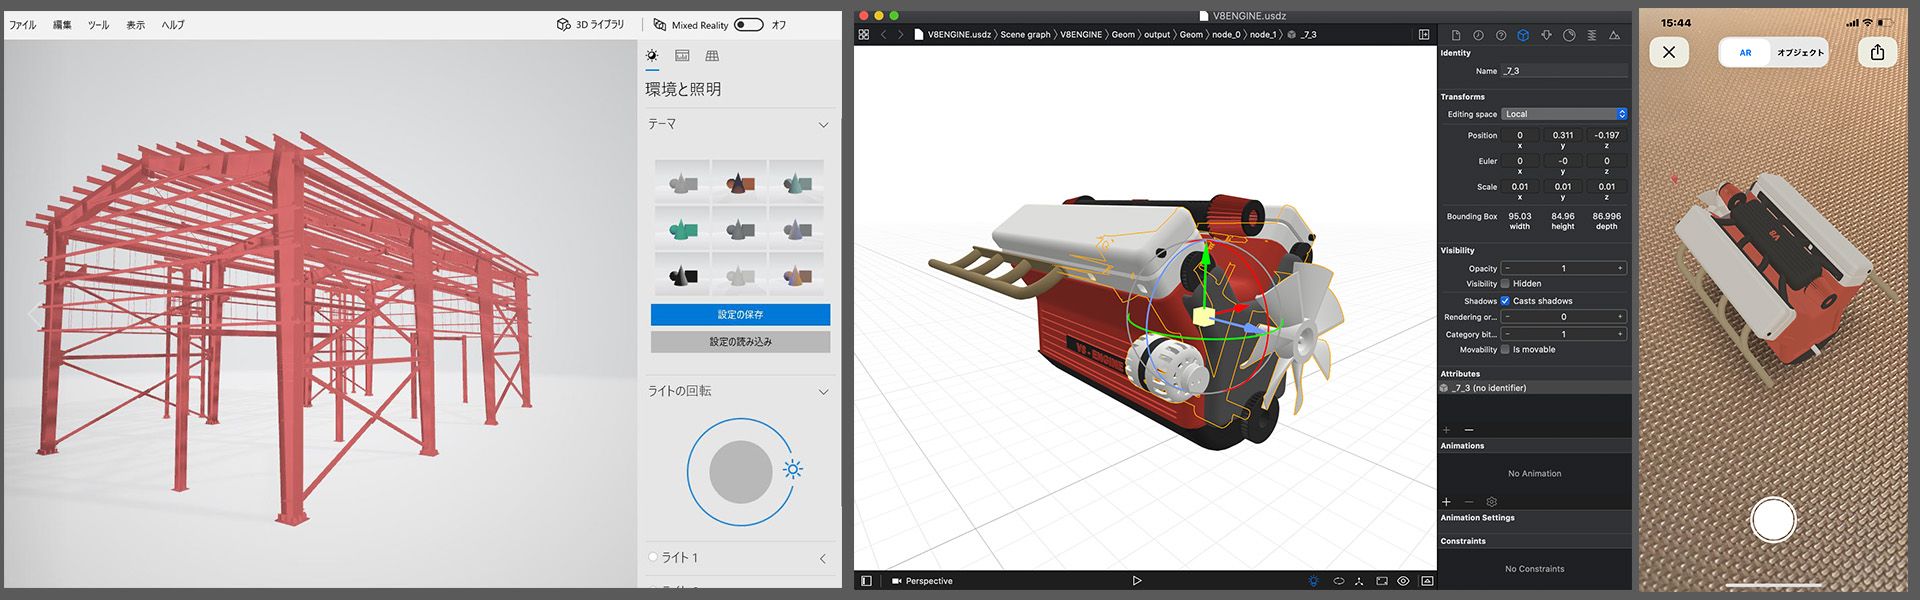Image resolution: width=1920 pixels, height=600 pixels.
Task: Open the Scene inspector mountain icon
Action: click(1614, 35)
